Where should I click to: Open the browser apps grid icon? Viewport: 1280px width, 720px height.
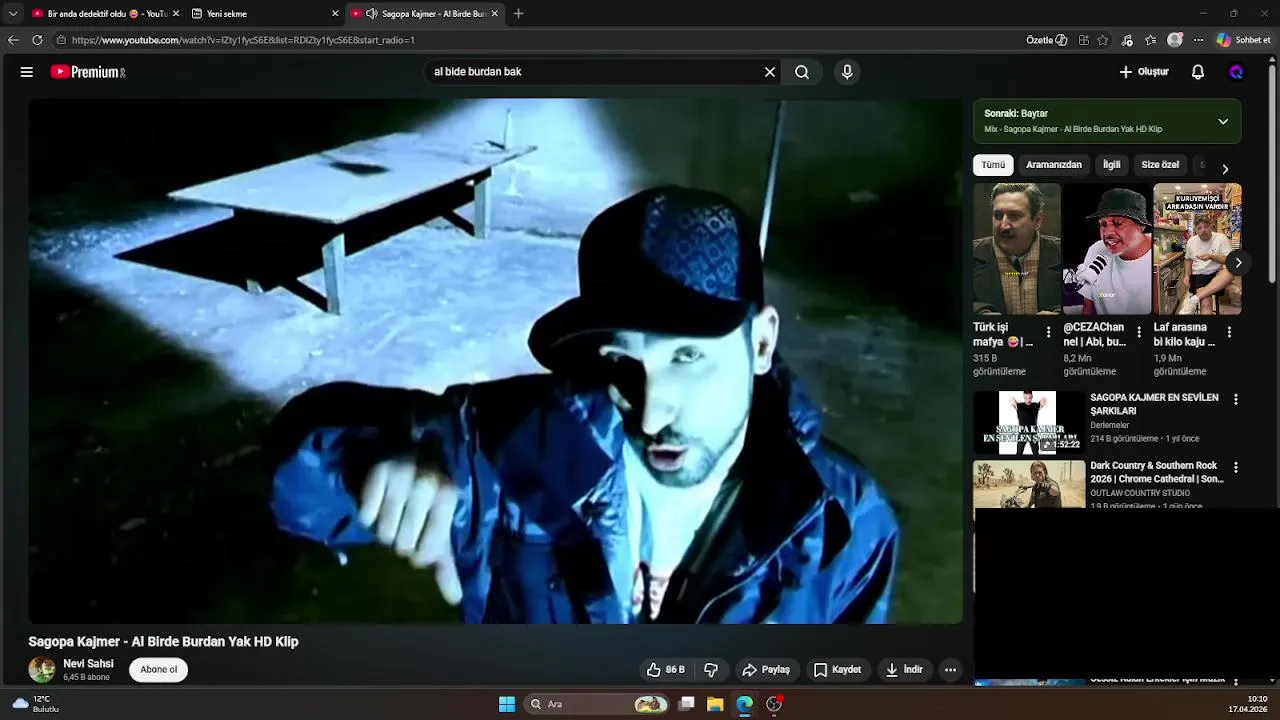click(1083, 40)
